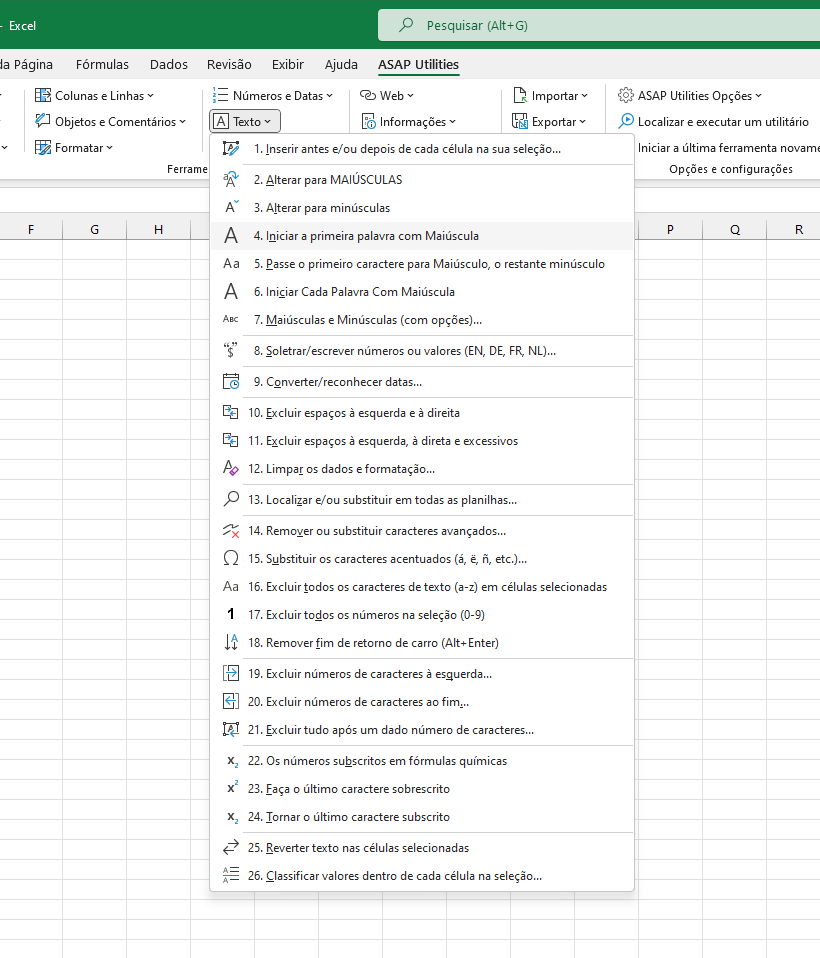
Task: Choose Excluir espaços à esquerda e à direita
Action: (x=422, y=413)
